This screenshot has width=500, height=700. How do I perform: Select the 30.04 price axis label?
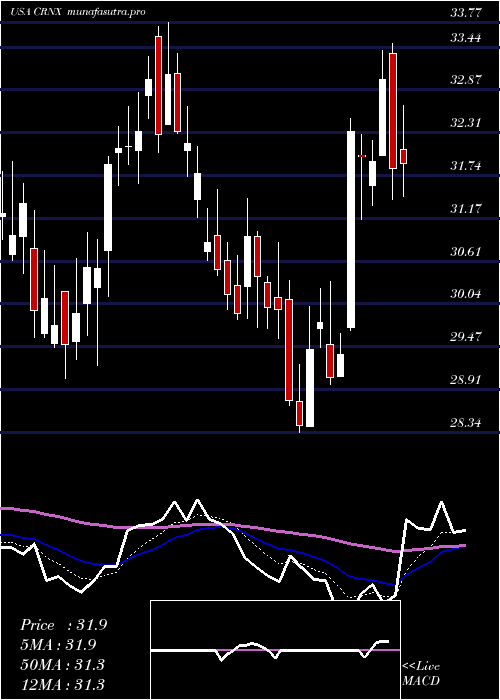(466, 294)
